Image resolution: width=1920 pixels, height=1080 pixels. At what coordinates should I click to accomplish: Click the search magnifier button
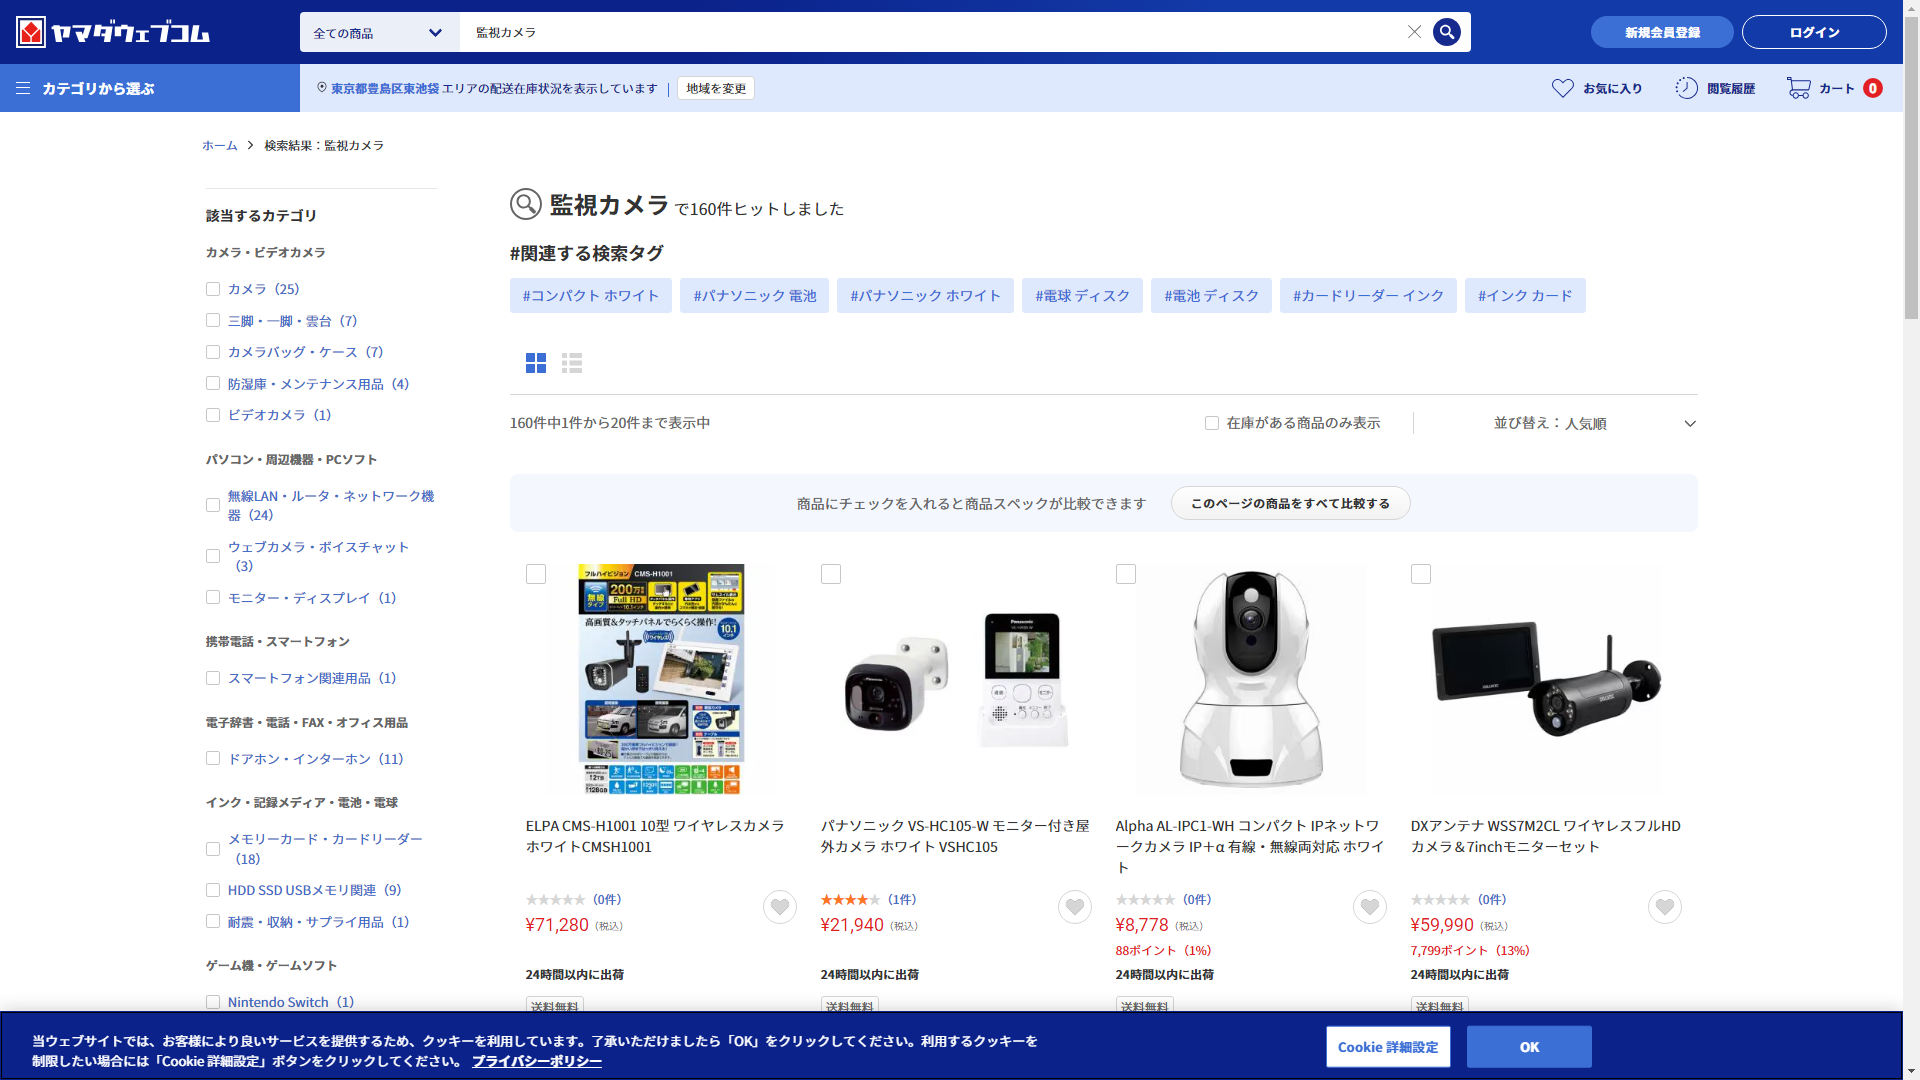point(1446,32)
